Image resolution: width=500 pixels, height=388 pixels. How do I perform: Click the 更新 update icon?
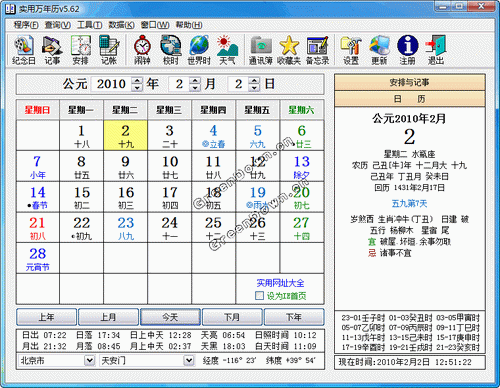(379, 50)
